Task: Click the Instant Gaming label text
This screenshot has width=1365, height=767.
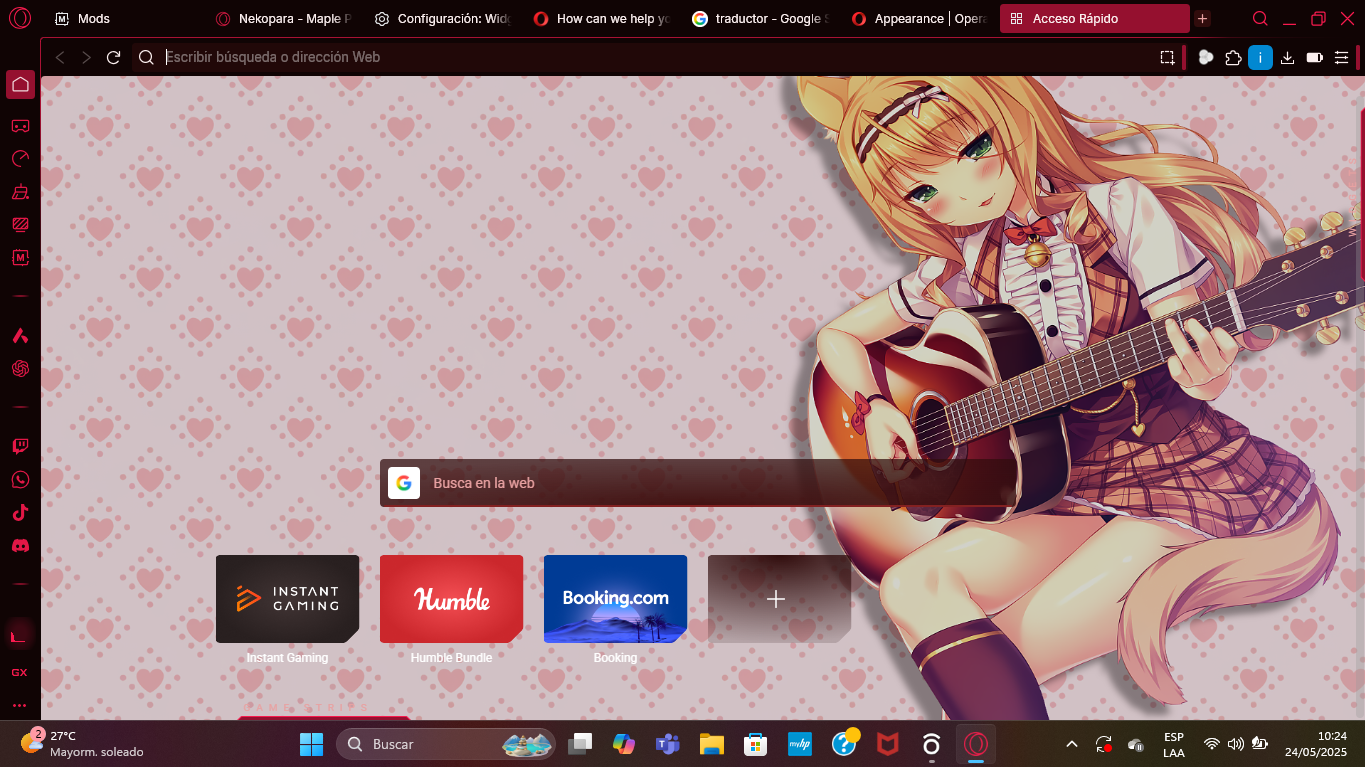Action: point(287,658)
